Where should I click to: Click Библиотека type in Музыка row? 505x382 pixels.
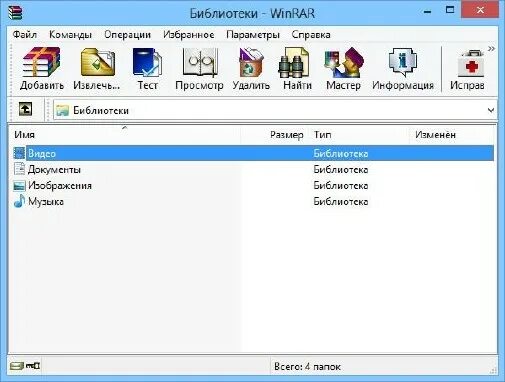[341, 201]
